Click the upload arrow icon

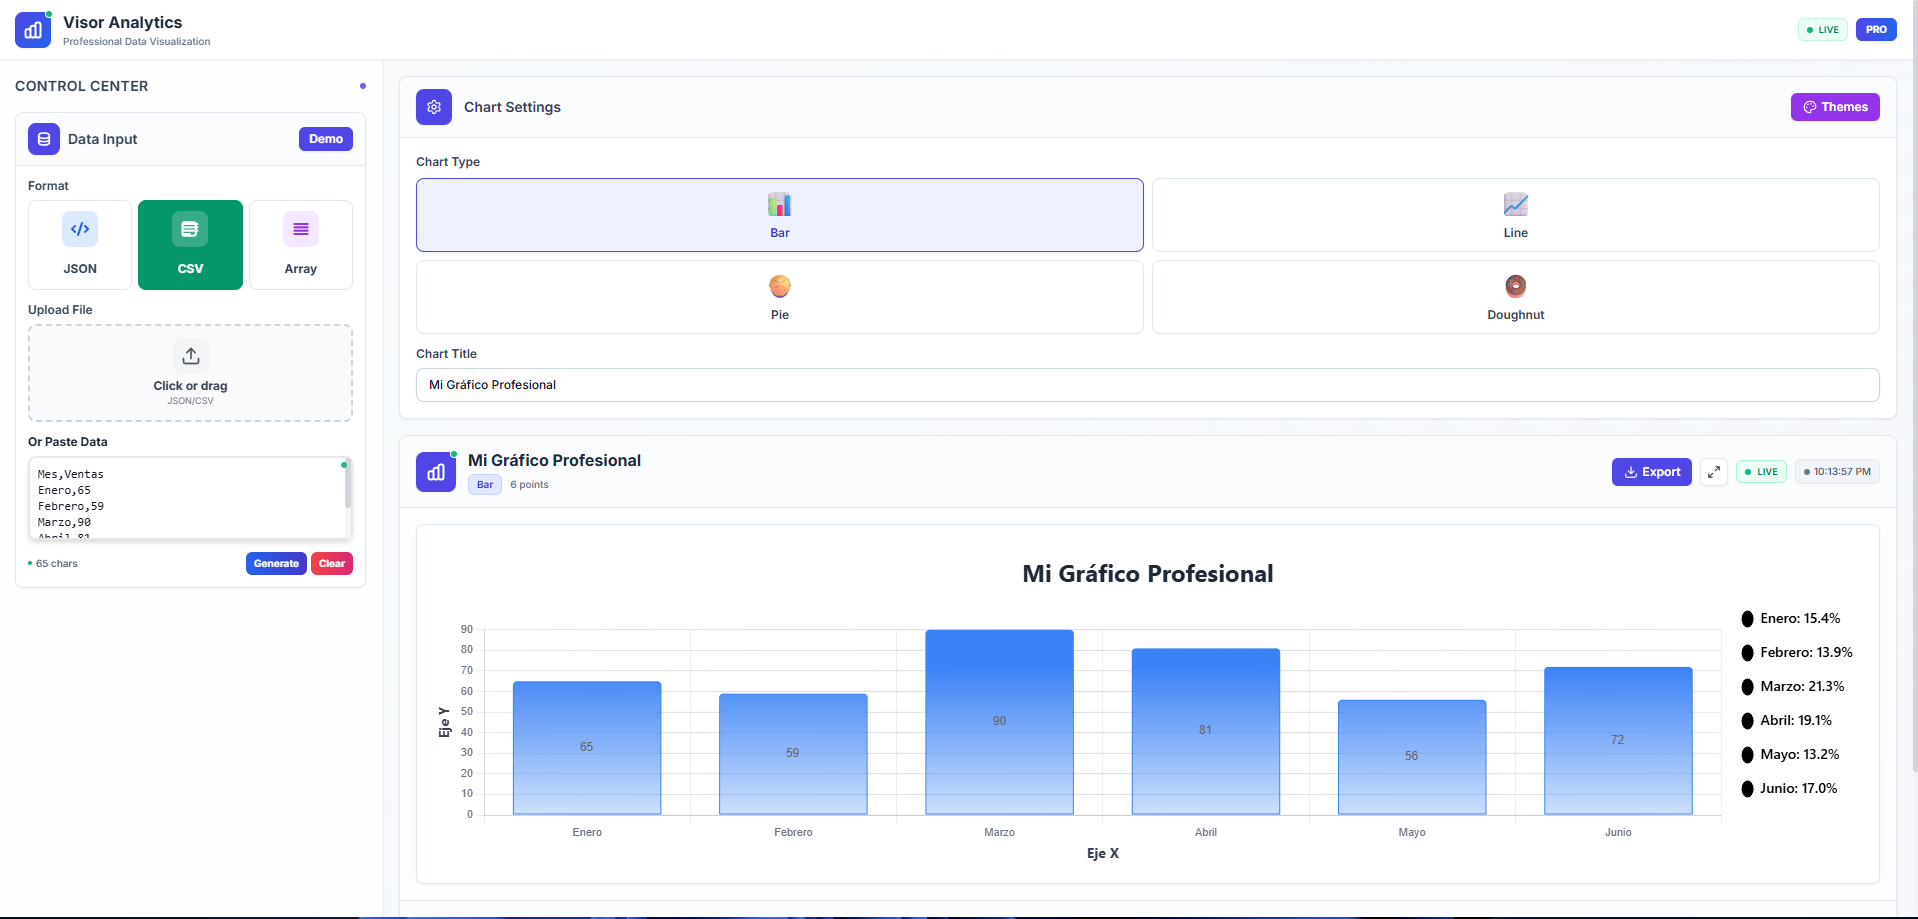pos(190,356)
